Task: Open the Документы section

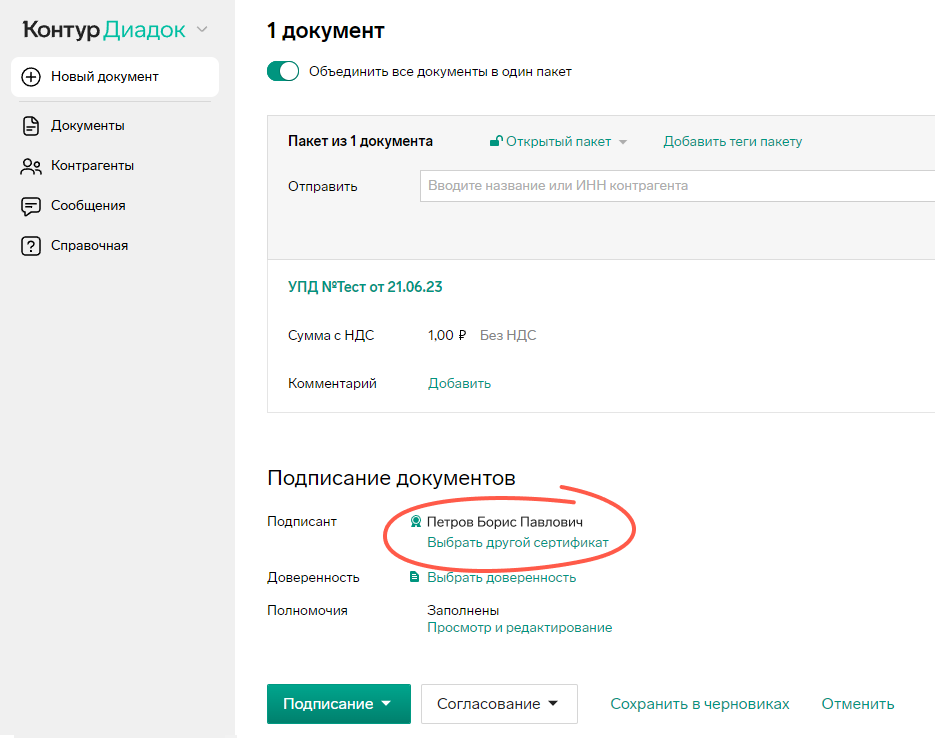Action: tap(88, 126)
